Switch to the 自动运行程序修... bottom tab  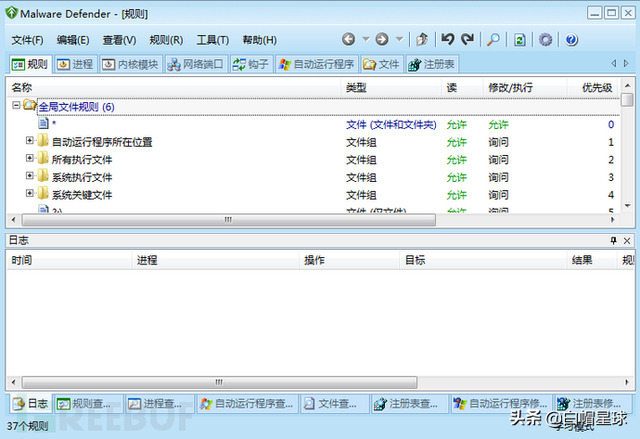click(502, 404)
